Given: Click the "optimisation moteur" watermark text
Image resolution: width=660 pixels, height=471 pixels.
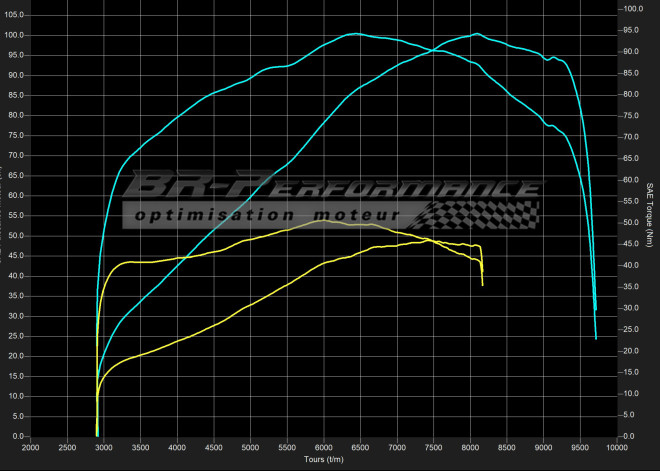Looking at the screenshot, I should tap(267, 216).
